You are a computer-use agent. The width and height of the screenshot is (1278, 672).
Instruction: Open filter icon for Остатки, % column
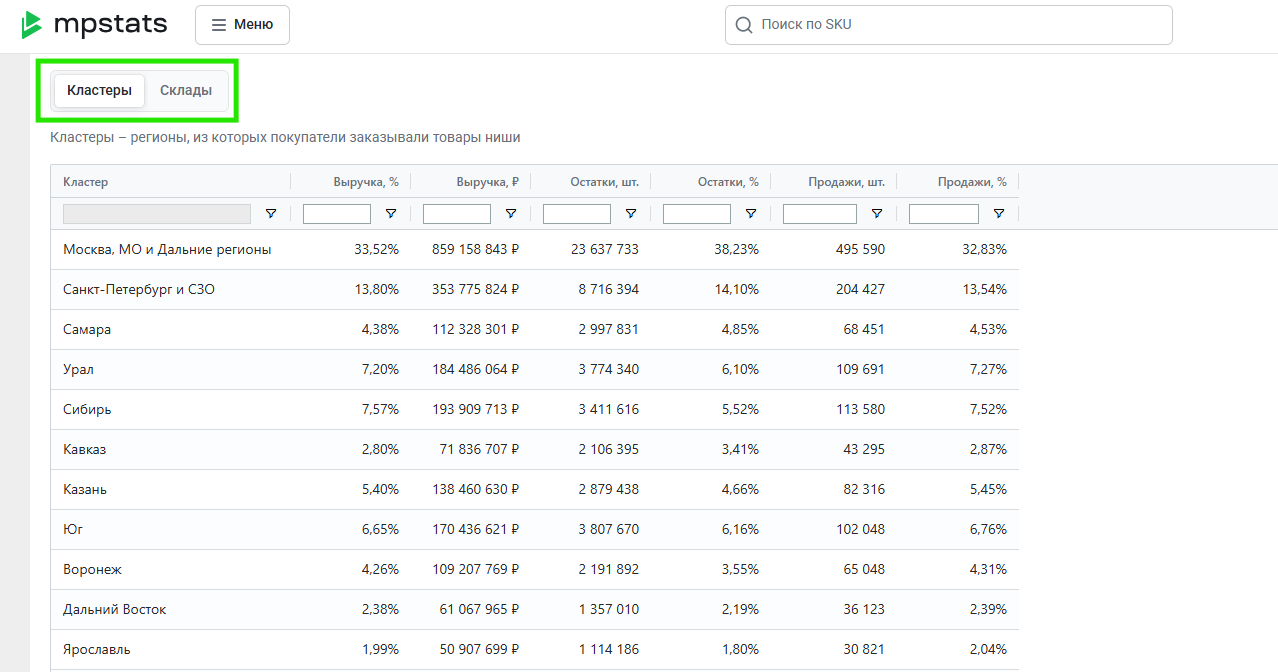[751, 214]
